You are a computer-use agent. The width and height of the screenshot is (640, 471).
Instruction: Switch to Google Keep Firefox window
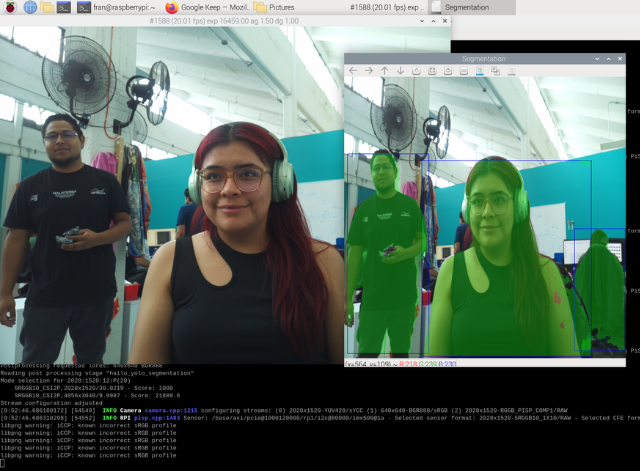coord(208,7)
